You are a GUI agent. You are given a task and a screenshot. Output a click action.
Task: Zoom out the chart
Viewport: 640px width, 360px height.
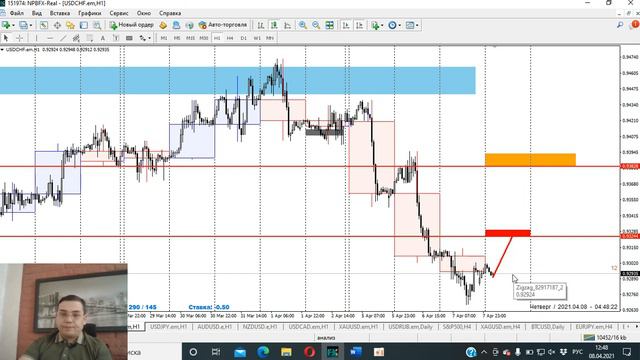click(316, 25)
